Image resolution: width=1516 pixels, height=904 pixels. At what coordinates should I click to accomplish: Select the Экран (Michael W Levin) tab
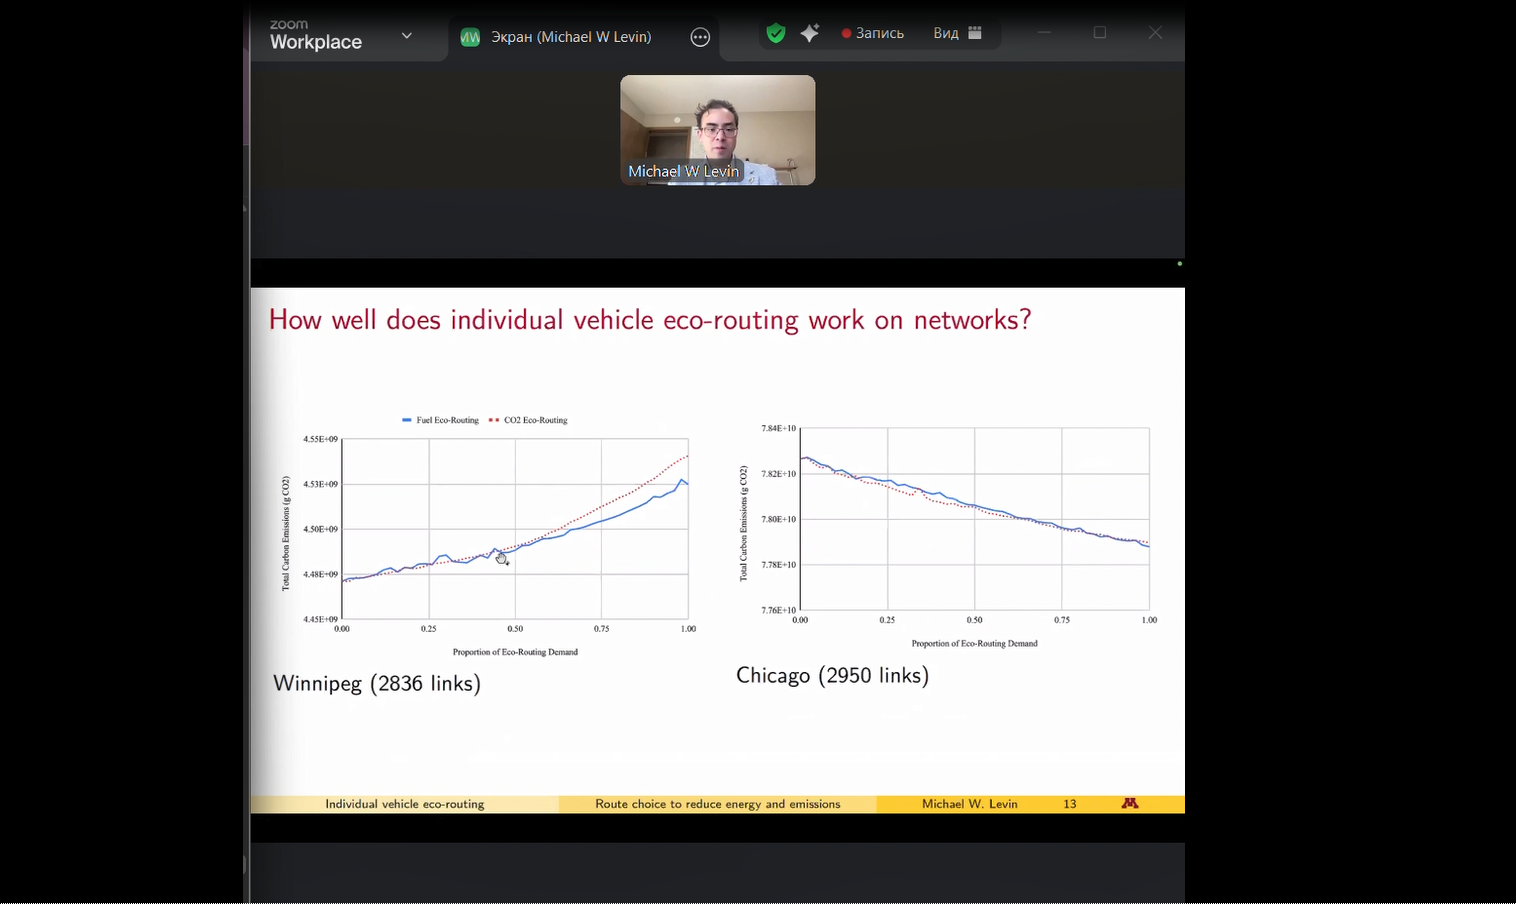(570, 37)
